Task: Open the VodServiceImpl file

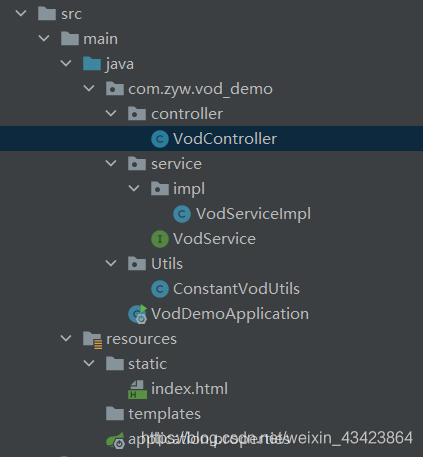Action: pos(253,214)
